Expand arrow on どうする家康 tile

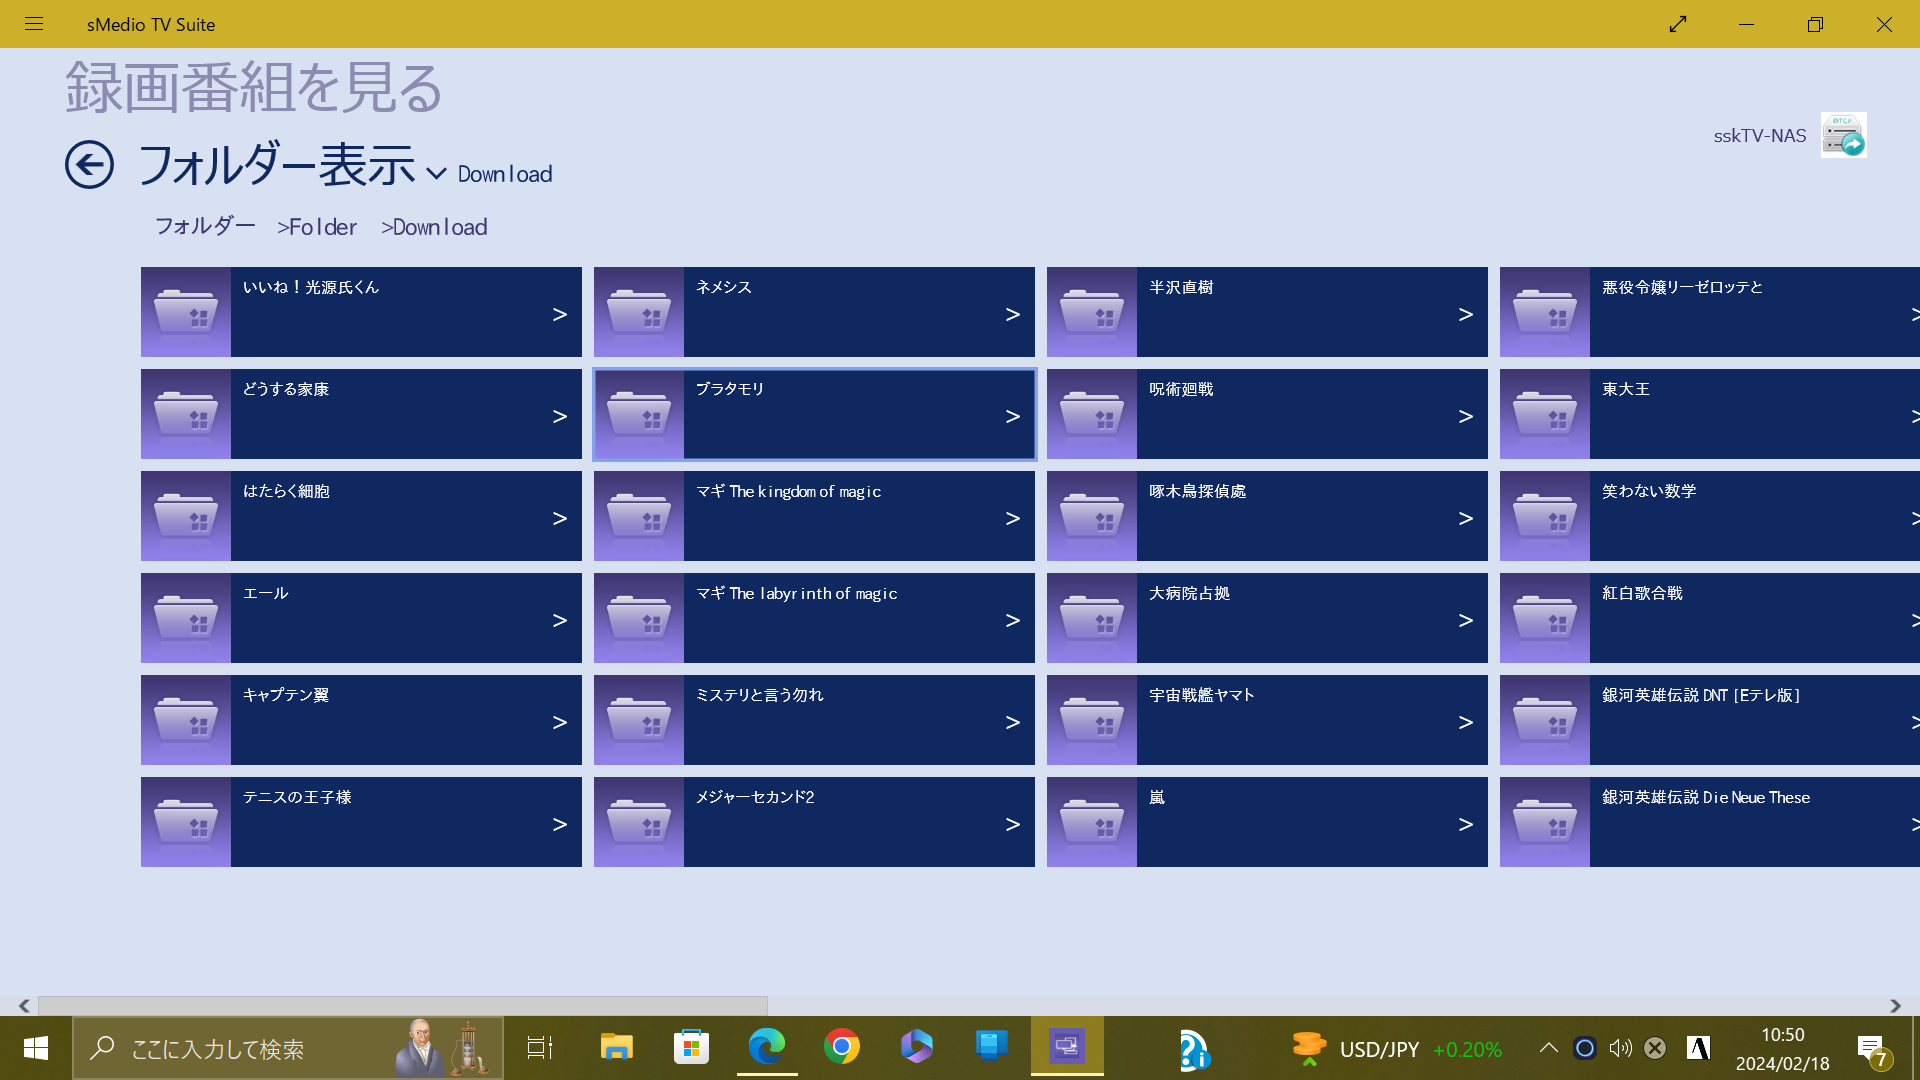click(x=560, y=416)
